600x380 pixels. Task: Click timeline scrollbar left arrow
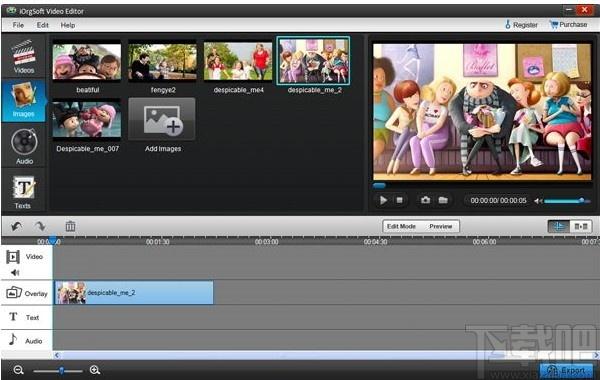point(57,356)
